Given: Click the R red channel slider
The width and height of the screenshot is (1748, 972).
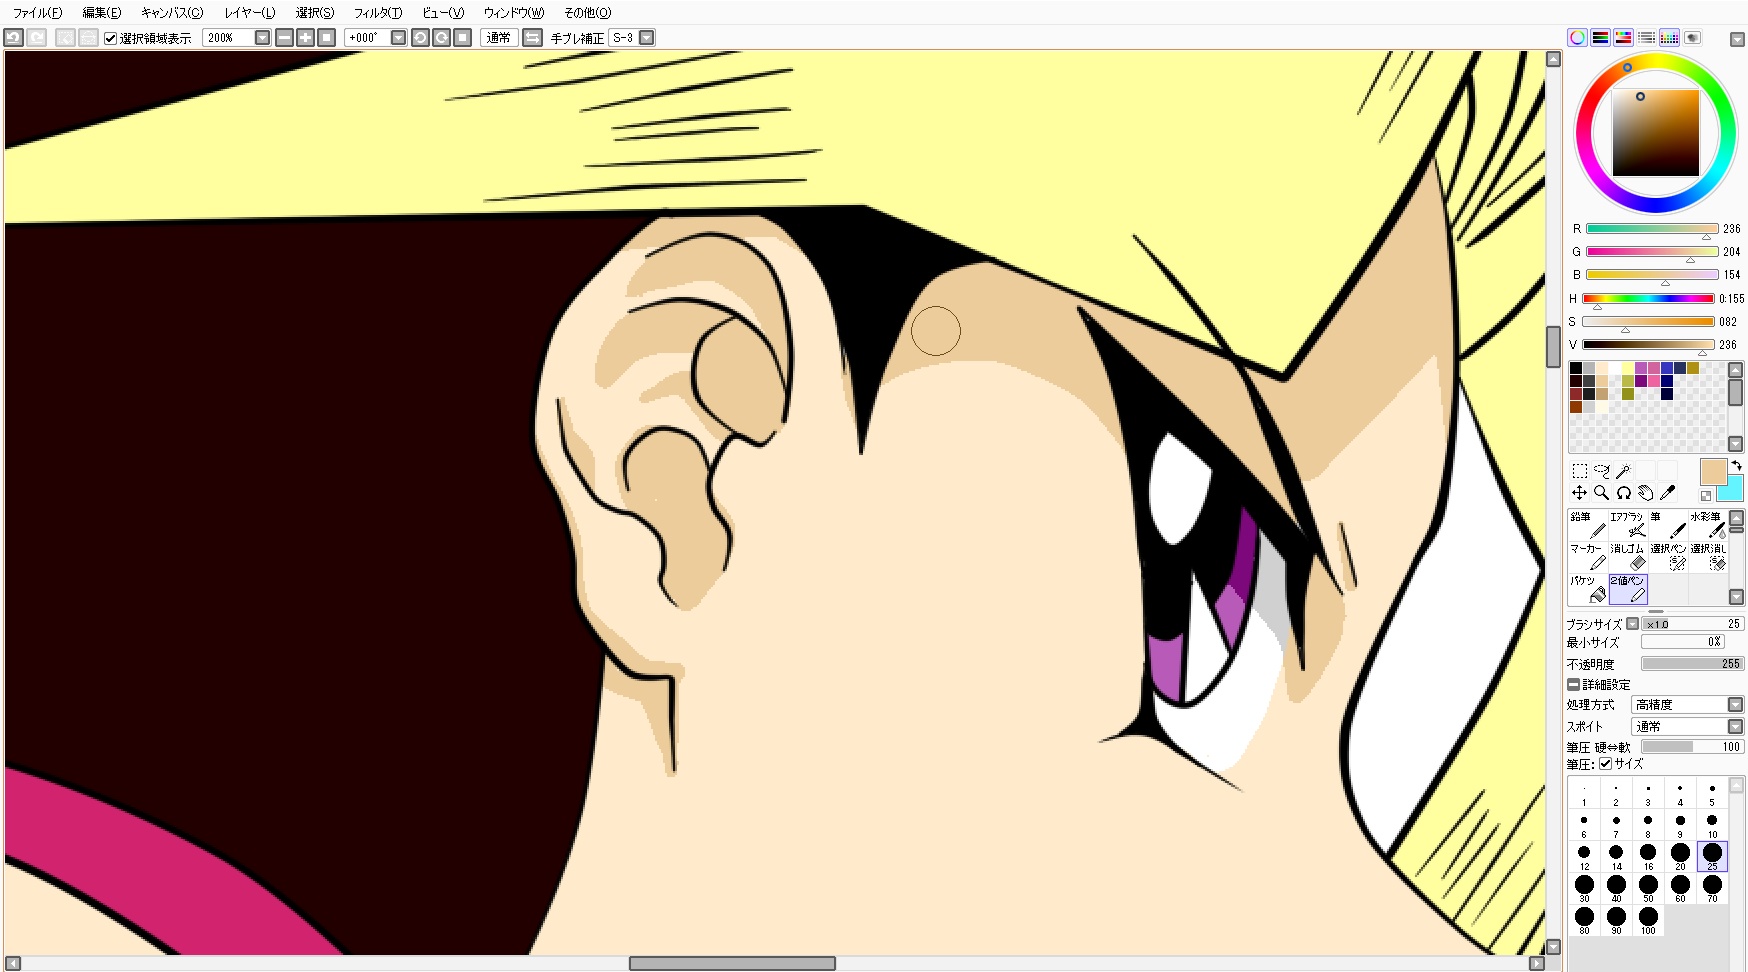Looking at the screenshot, I should pos(1652,229).
